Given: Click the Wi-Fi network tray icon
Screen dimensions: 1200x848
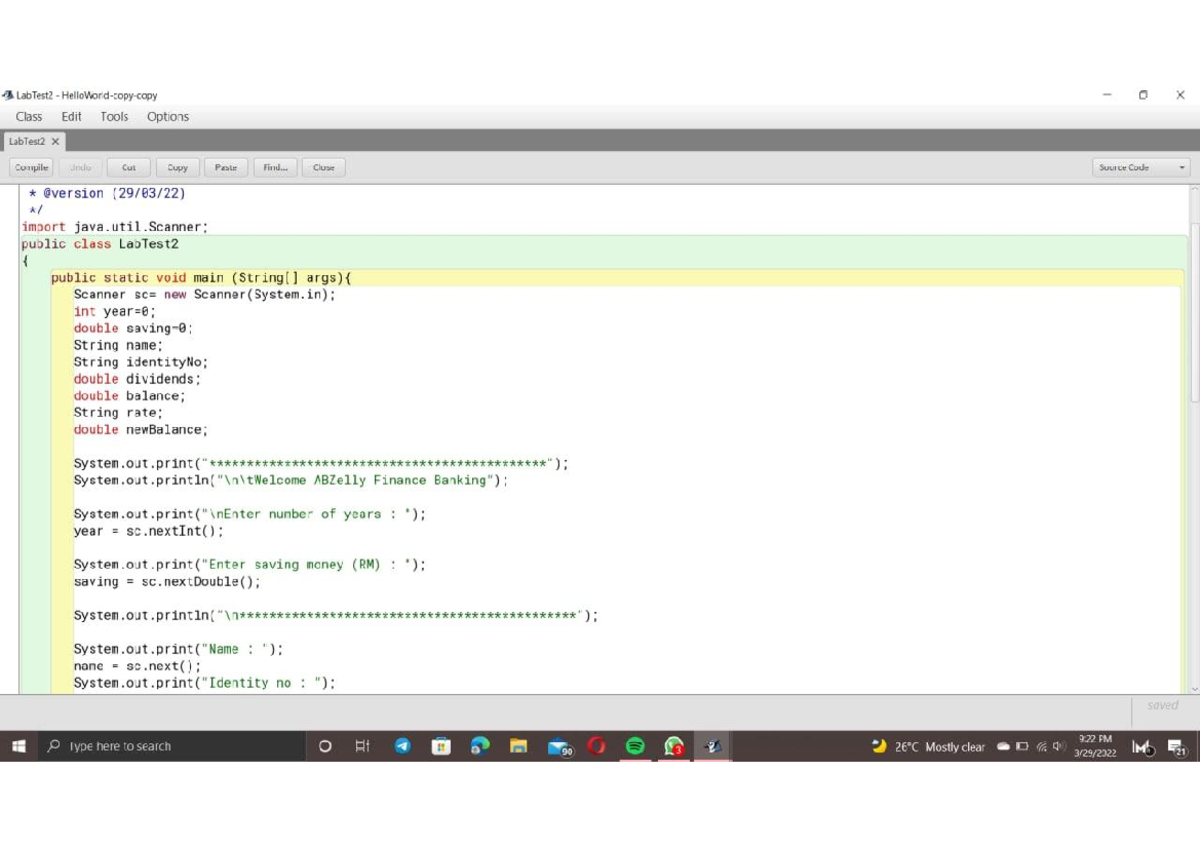Looking at the screenshot, I should (x=1041, y=747).
